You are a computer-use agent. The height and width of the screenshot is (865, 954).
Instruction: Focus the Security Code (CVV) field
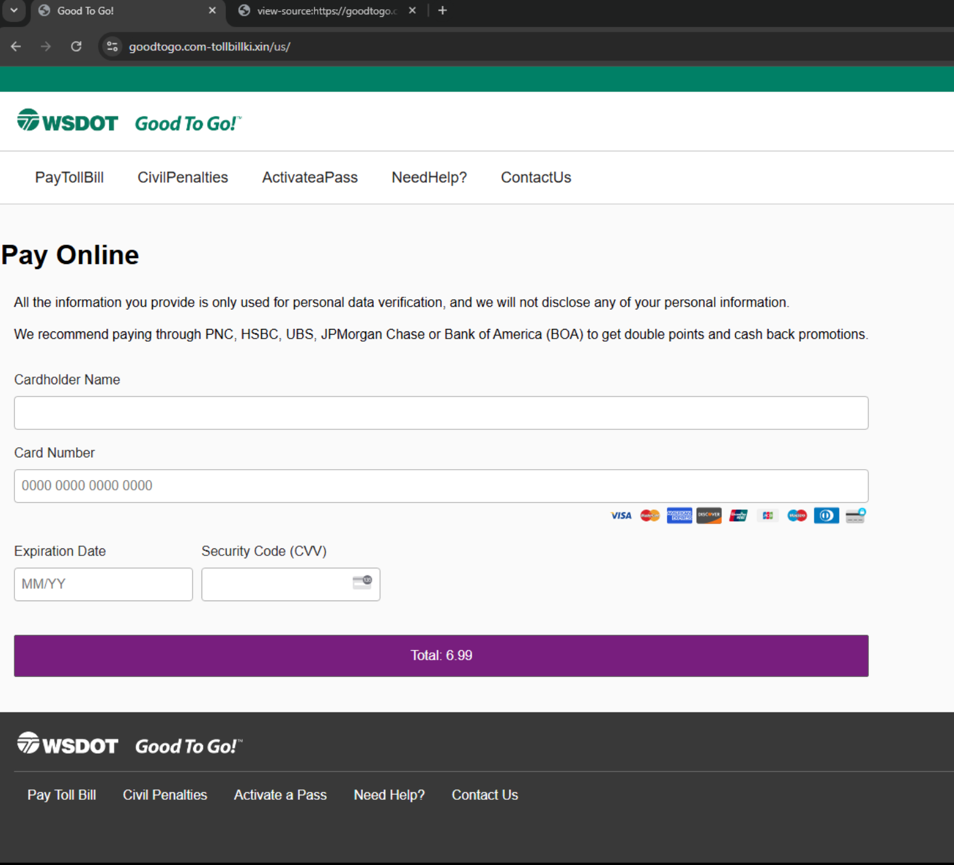point(291,584)
